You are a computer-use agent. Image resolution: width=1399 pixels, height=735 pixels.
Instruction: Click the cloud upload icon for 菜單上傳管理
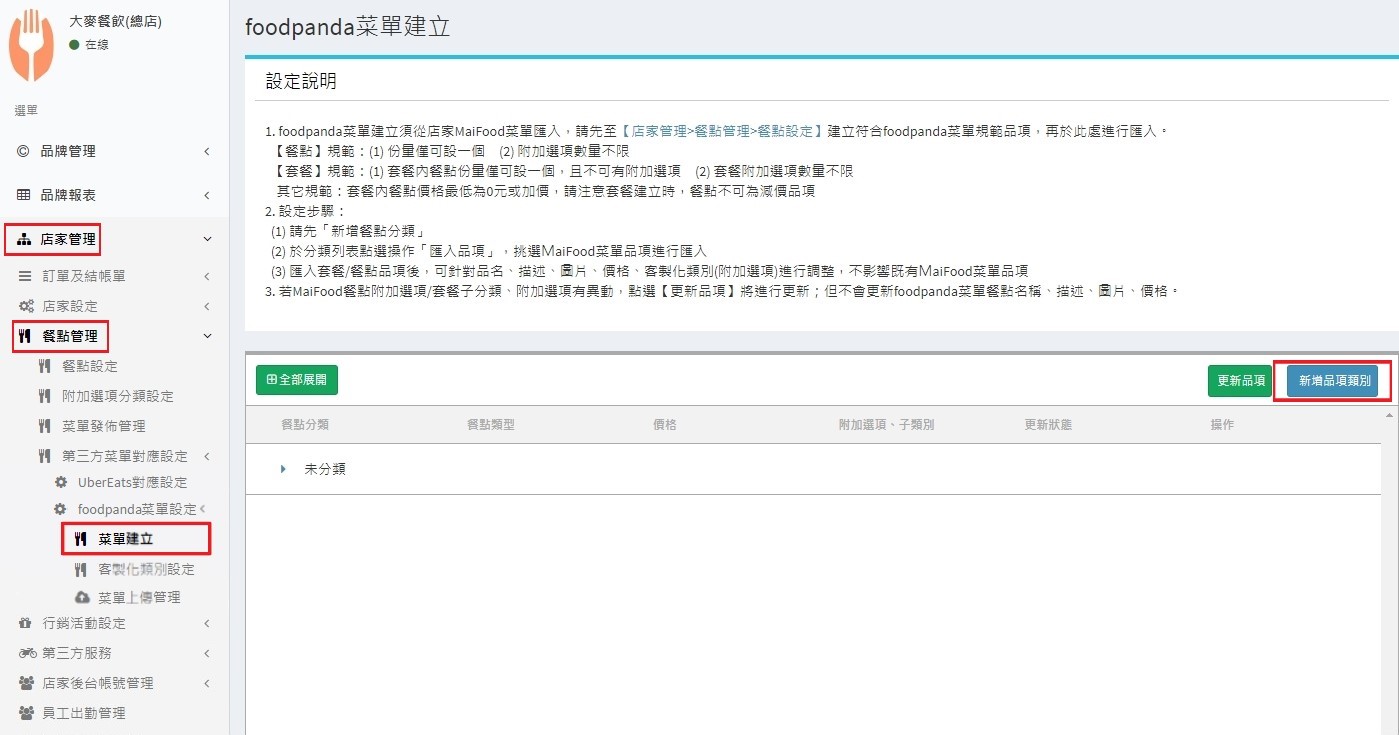(82, 597)
